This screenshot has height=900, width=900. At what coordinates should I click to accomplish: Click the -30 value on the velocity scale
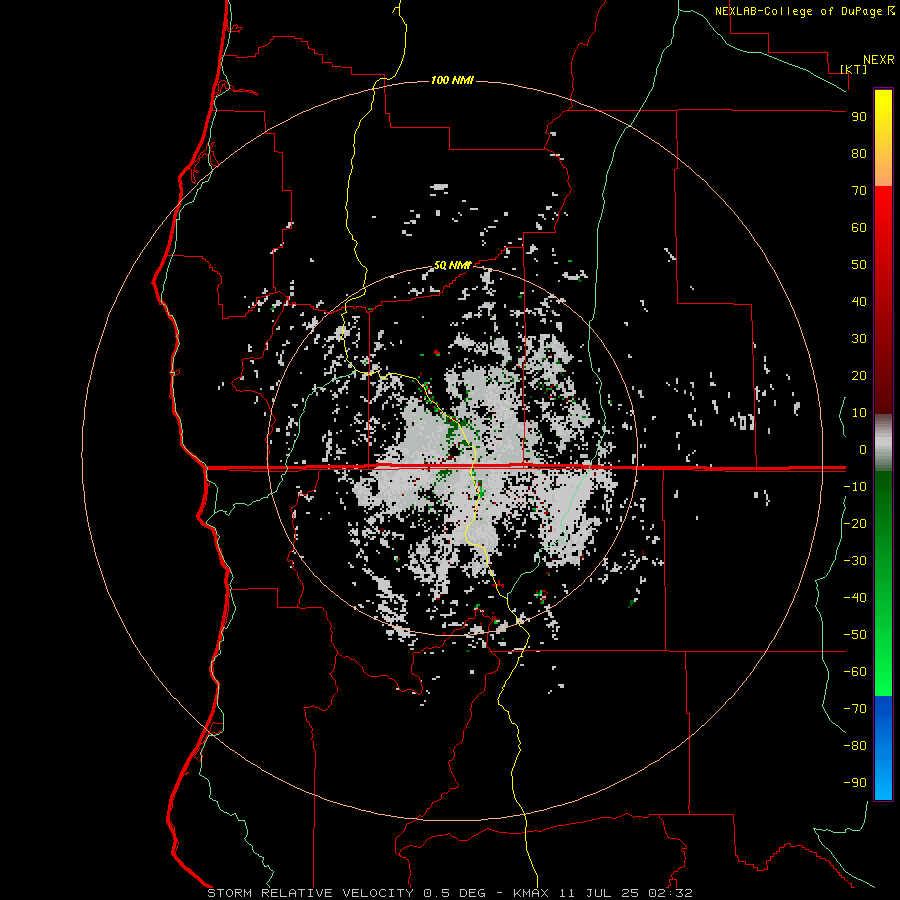point(855,561)
